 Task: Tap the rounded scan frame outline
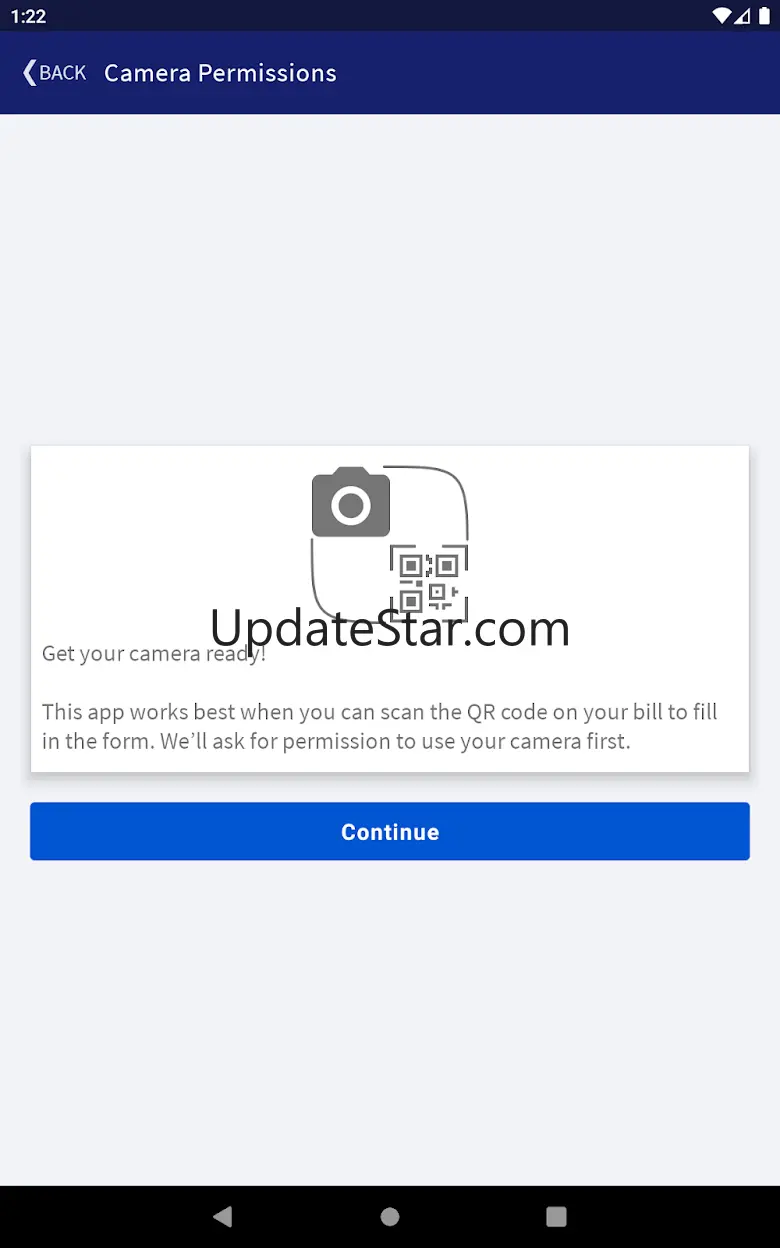click(390, 543)
